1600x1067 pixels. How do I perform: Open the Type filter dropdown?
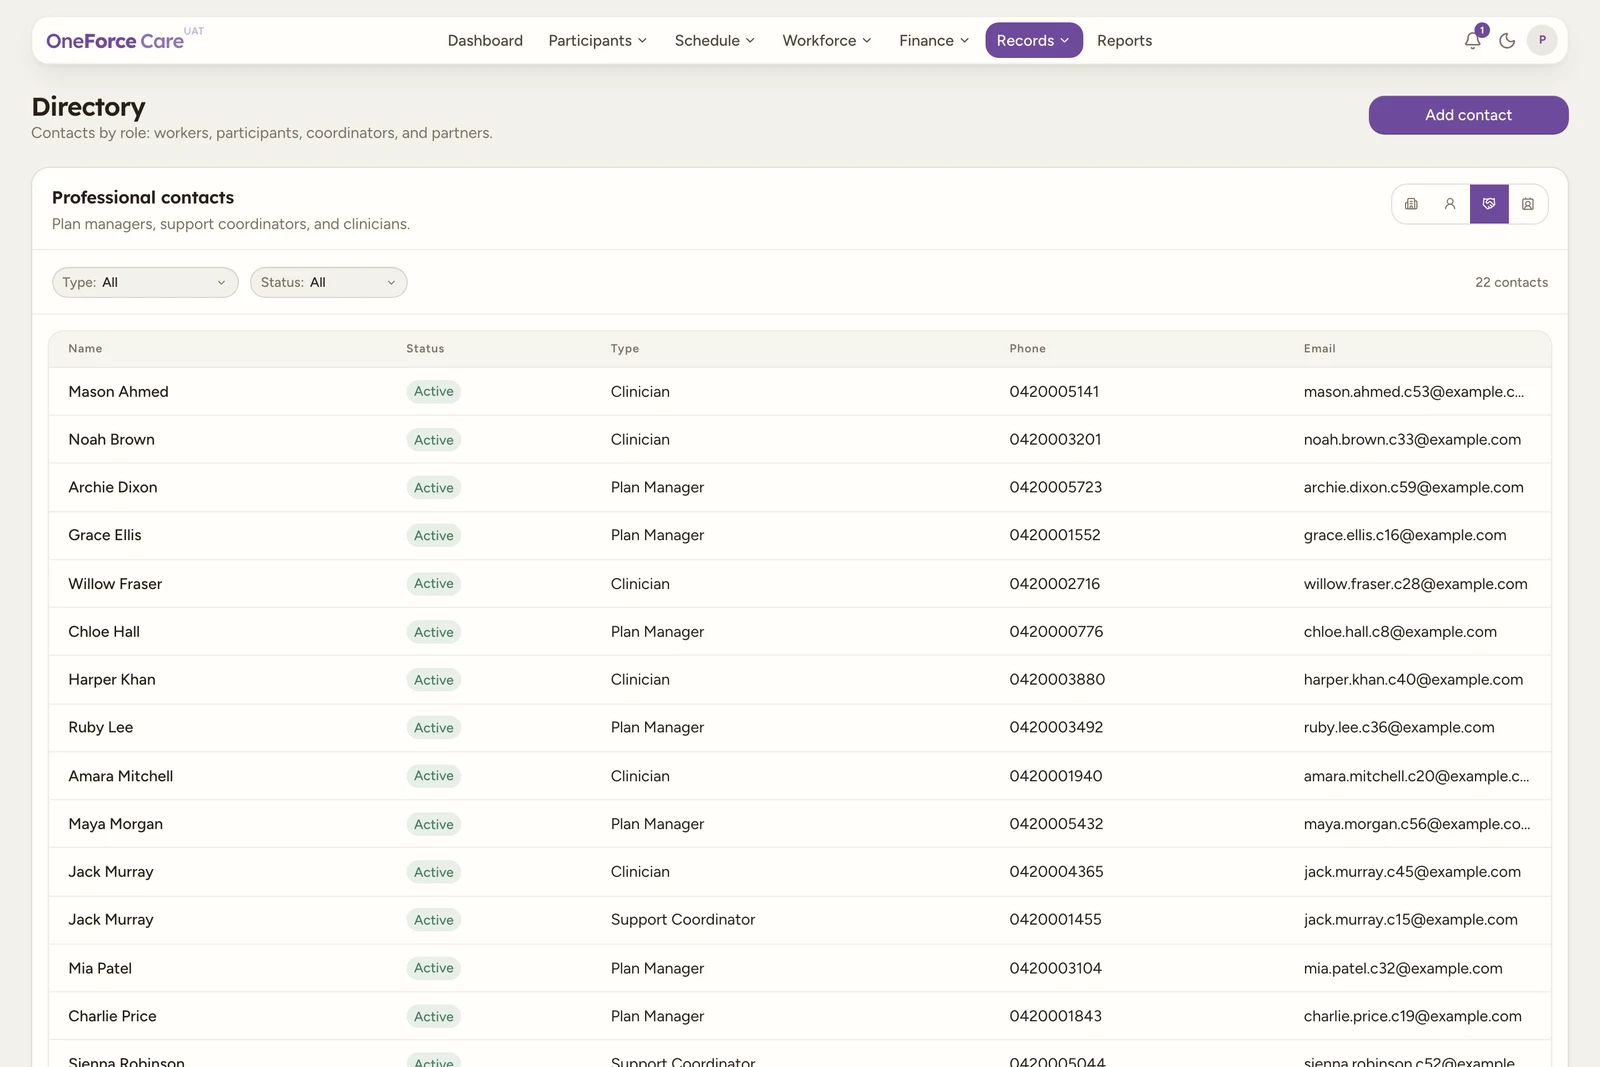tap(145, 282)
